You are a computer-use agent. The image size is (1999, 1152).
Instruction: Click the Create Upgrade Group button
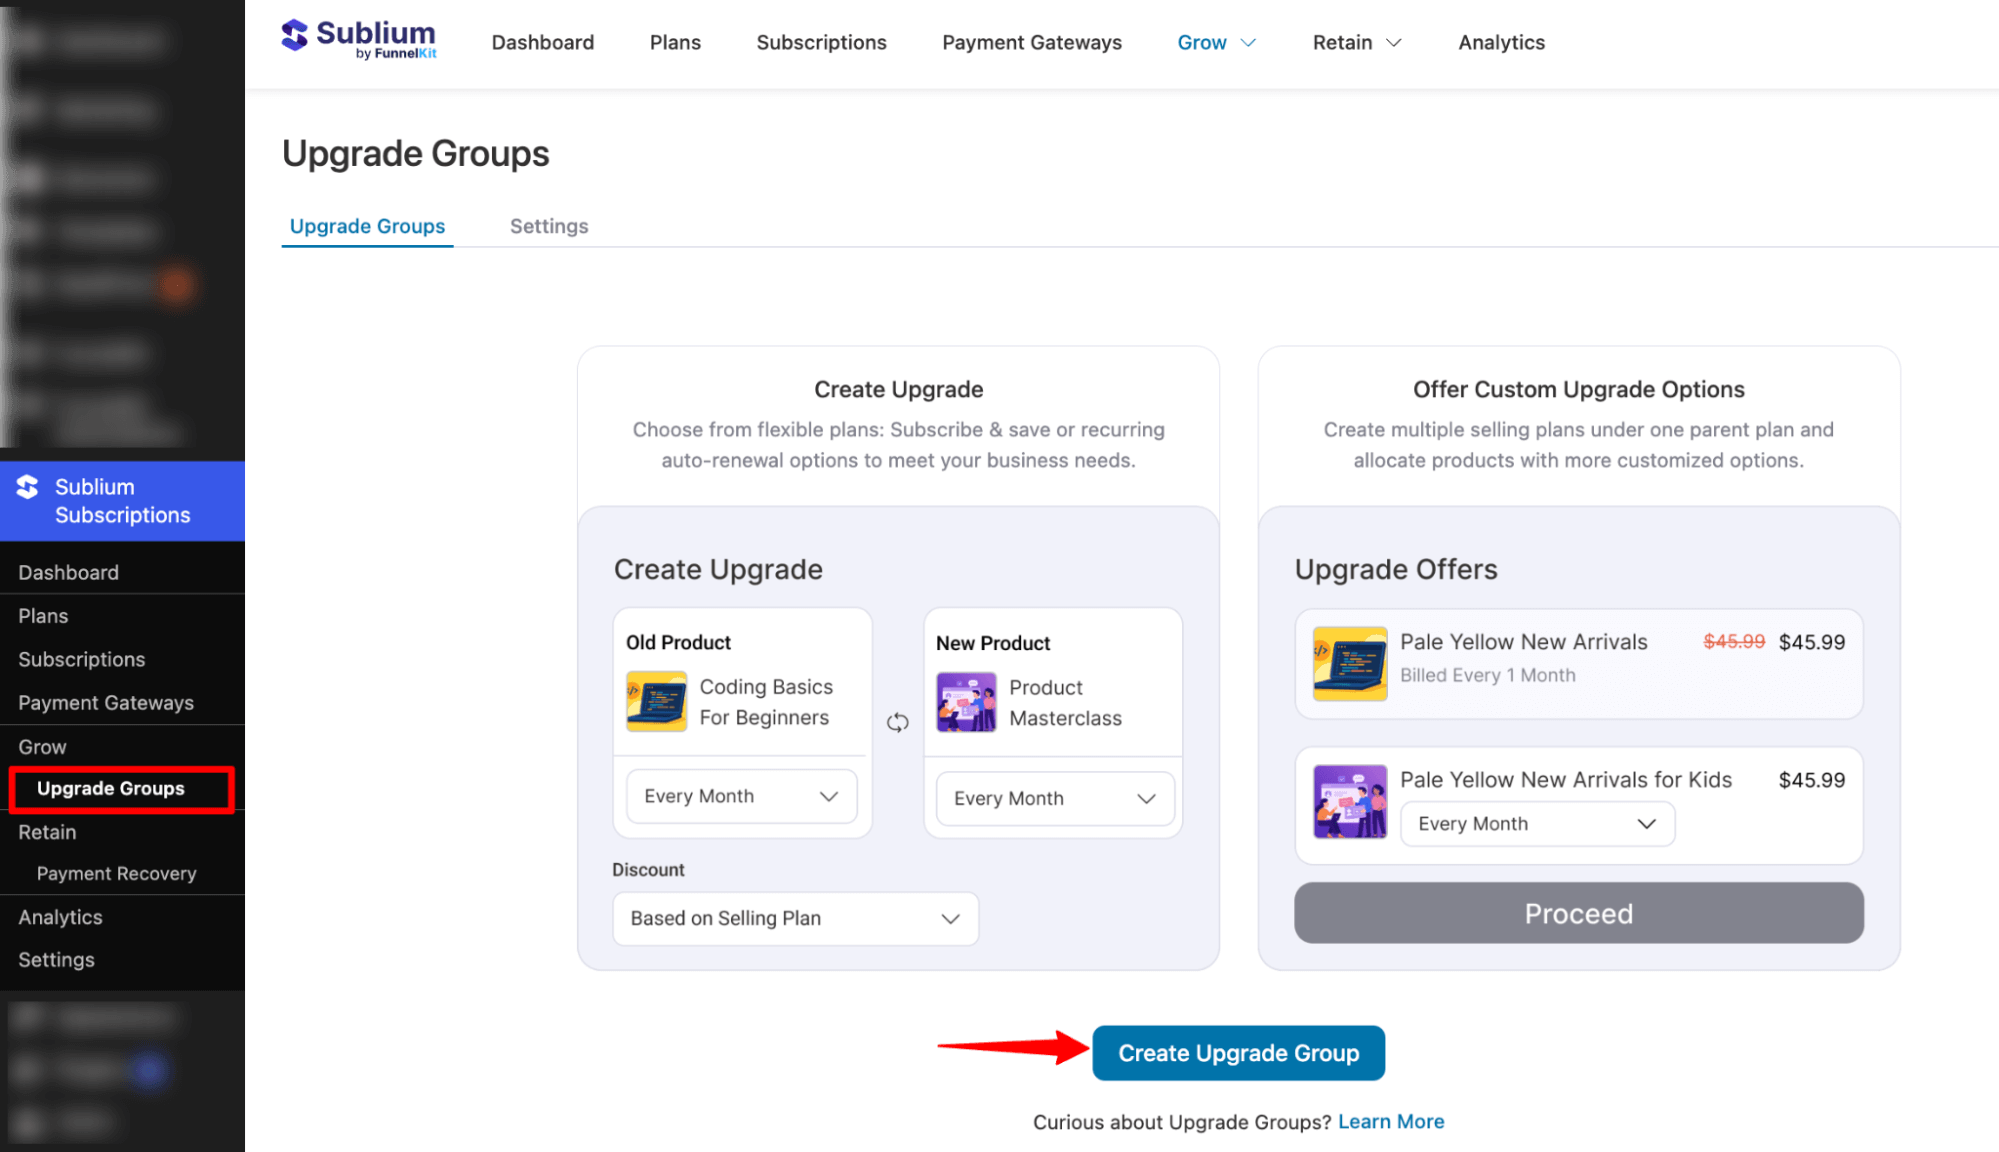[1238, 1052]
